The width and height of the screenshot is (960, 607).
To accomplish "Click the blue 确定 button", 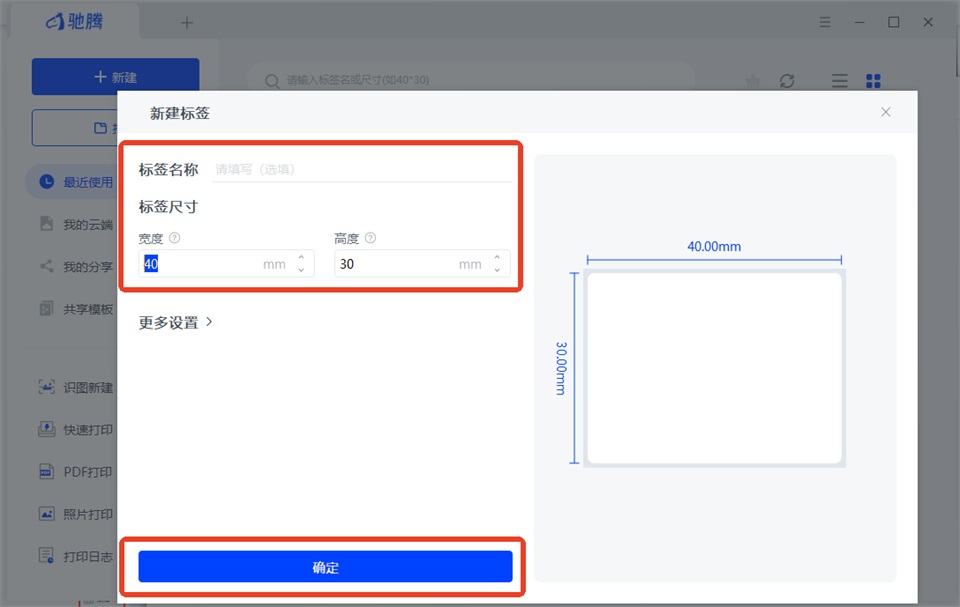I will (x=325, y=567).
